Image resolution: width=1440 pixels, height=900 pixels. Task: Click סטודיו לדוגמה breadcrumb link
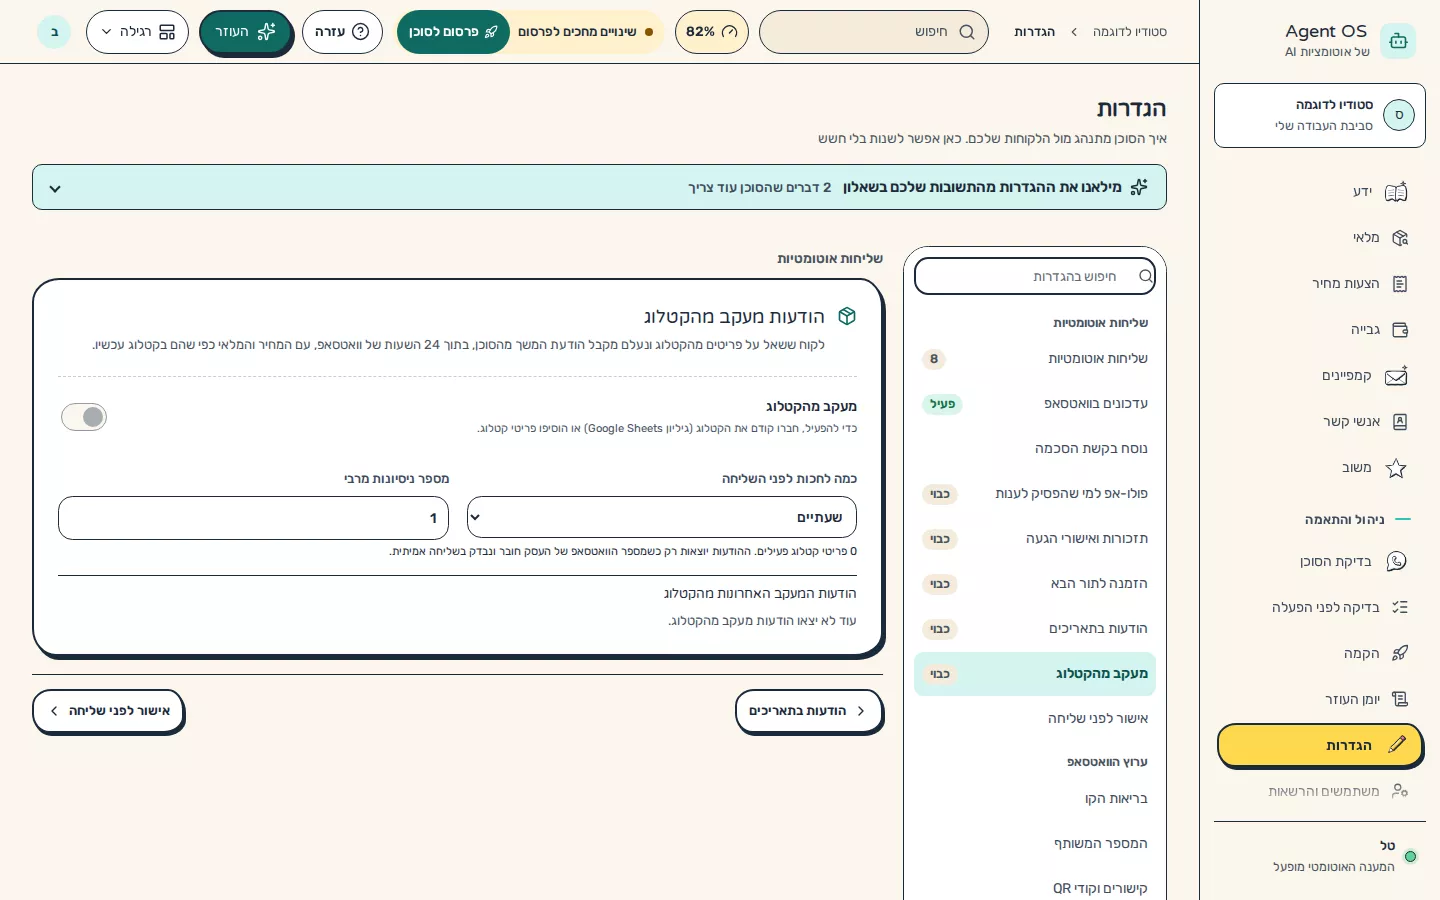coord(1129,32)
